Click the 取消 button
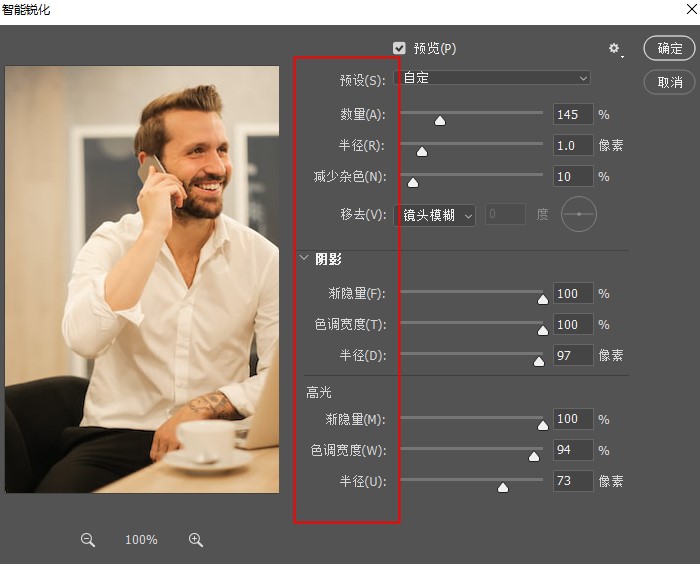This screenshot has width=700, height=564. pyautogui.click(x=669, y=82)
